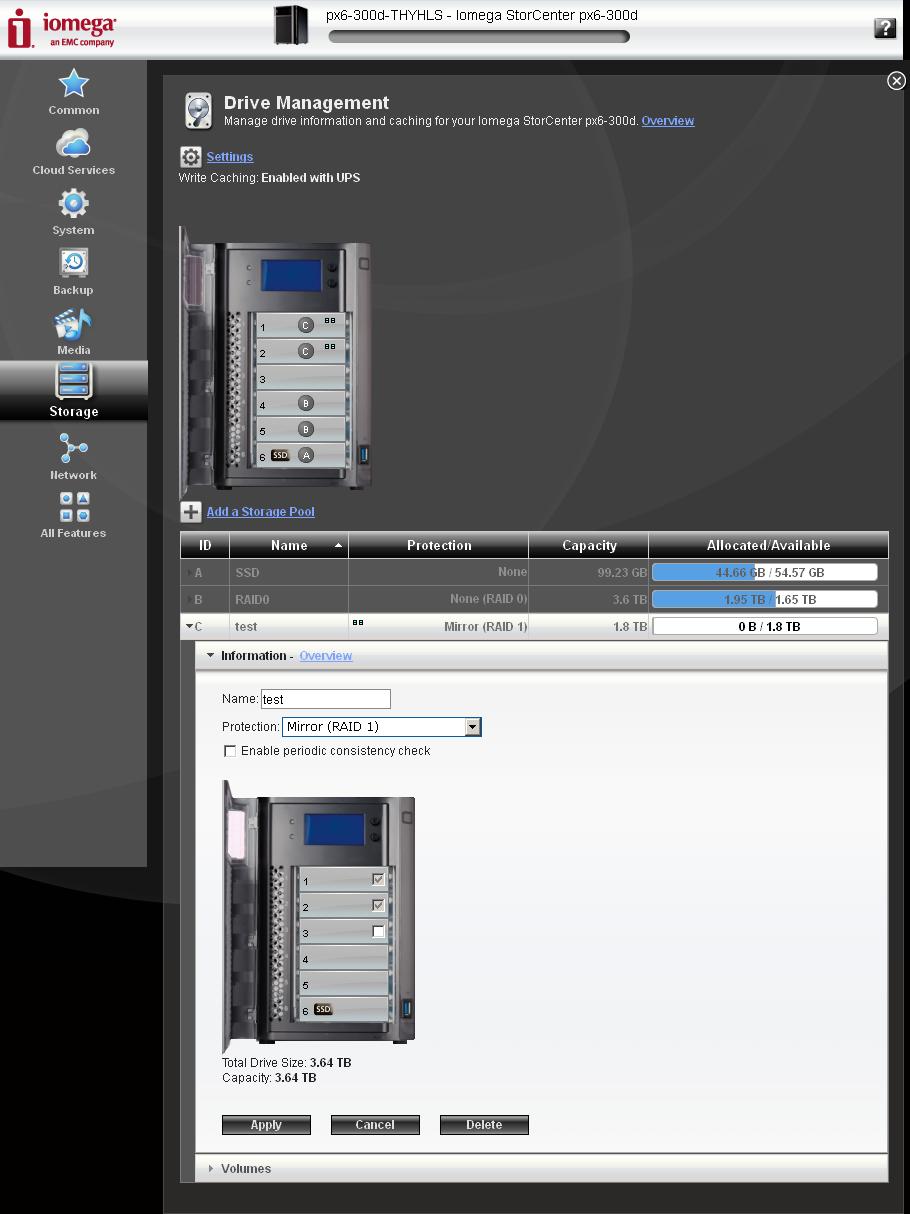The image size is (910, 1214).
Task: Uncheck drive 2 in the pool diagram
Action: pos(378,905)
